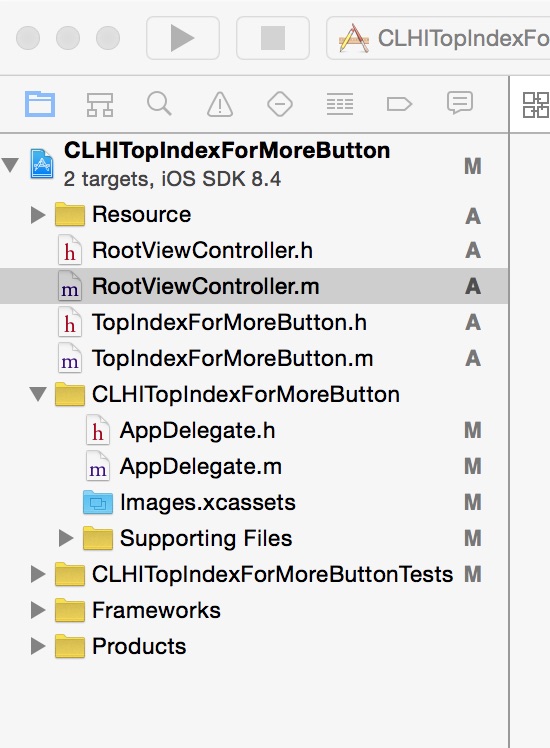Screen dimensions: 550x748
Task: Open the Test navigator diamond icon
Action: (280, 104)
